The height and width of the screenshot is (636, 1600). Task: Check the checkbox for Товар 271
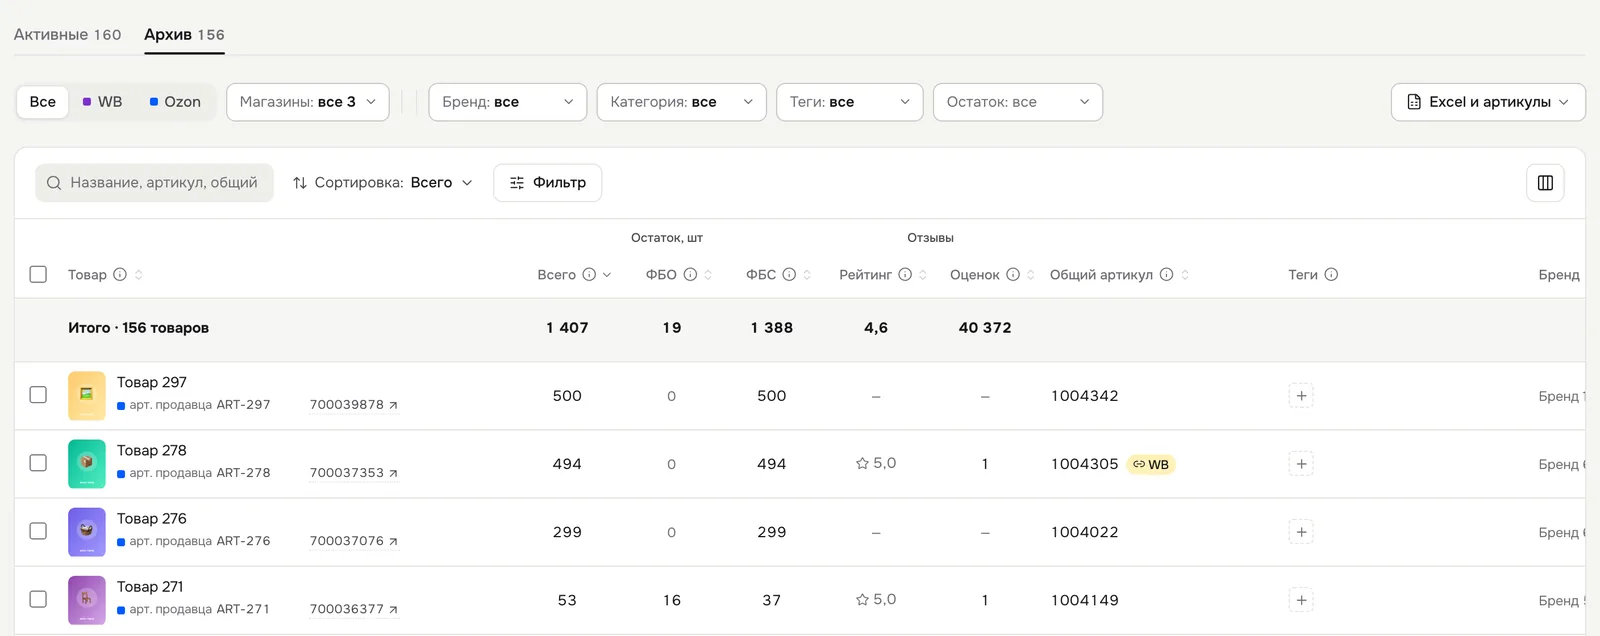coord(38,599)
